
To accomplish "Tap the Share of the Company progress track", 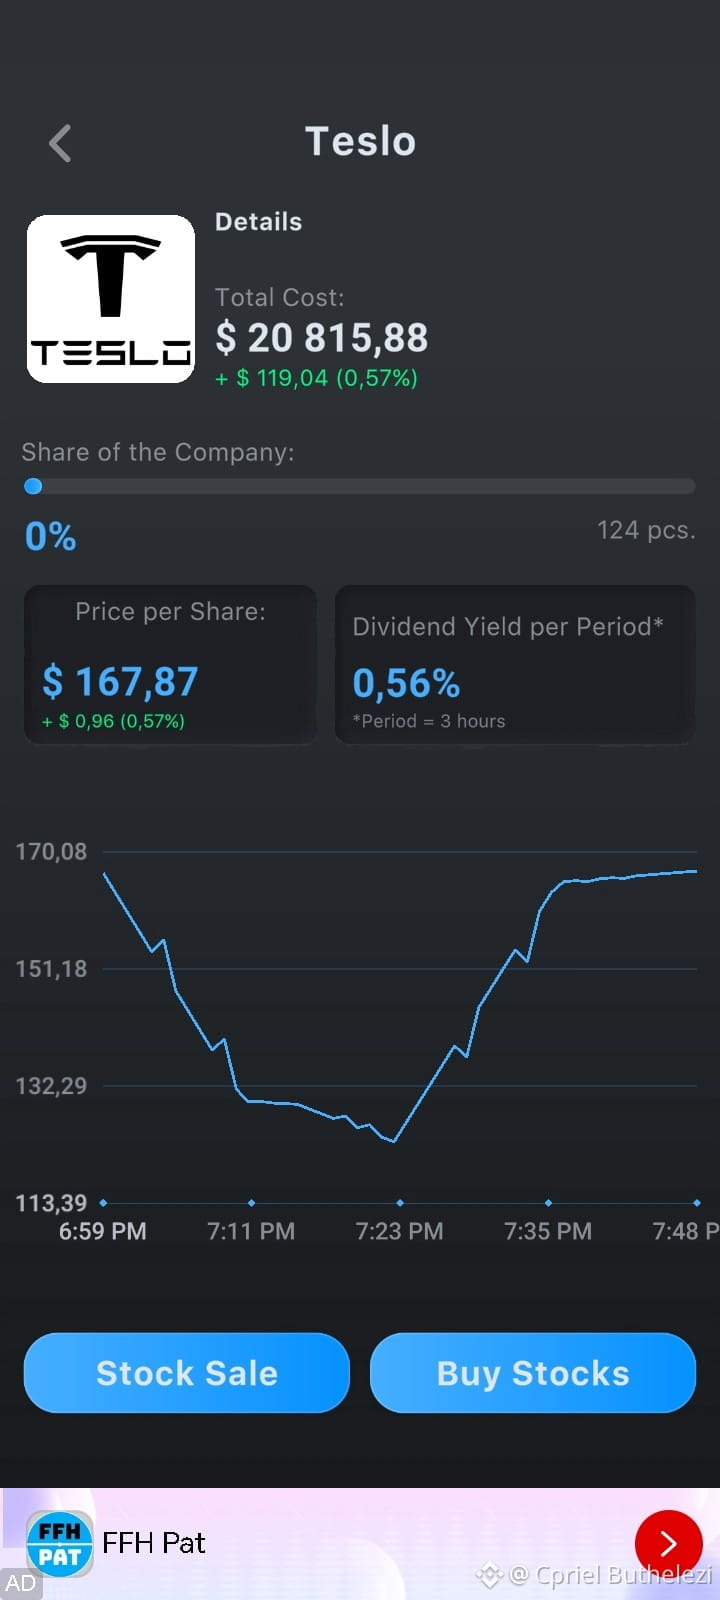I will coord(360,486).
